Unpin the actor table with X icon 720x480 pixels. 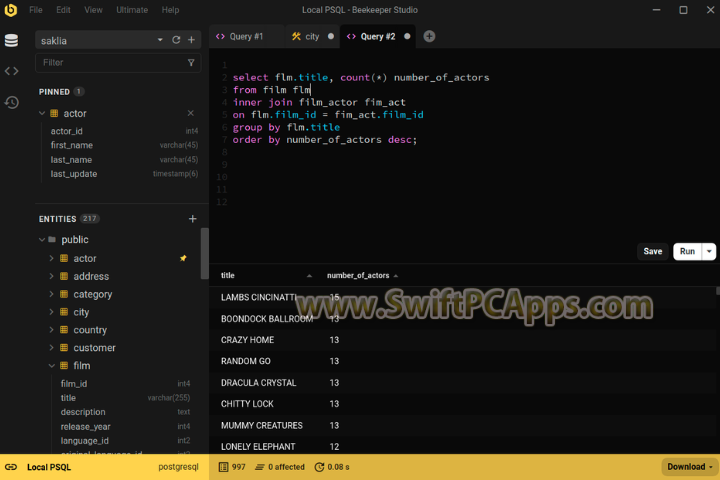pyautogui.click(x=191, y=113)
